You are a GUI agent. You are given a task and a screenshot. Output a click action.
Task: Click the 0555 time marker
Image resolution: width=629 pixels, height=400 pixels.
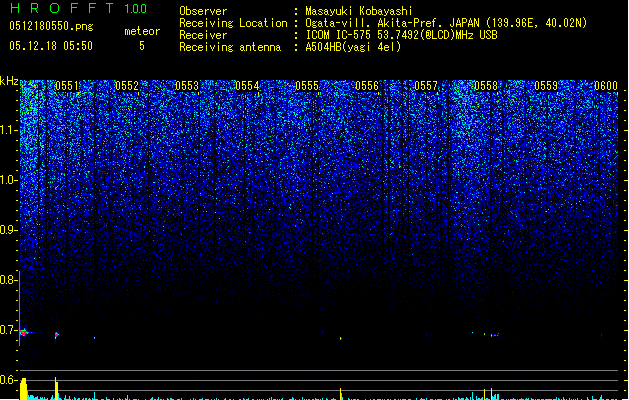point(307,86)
